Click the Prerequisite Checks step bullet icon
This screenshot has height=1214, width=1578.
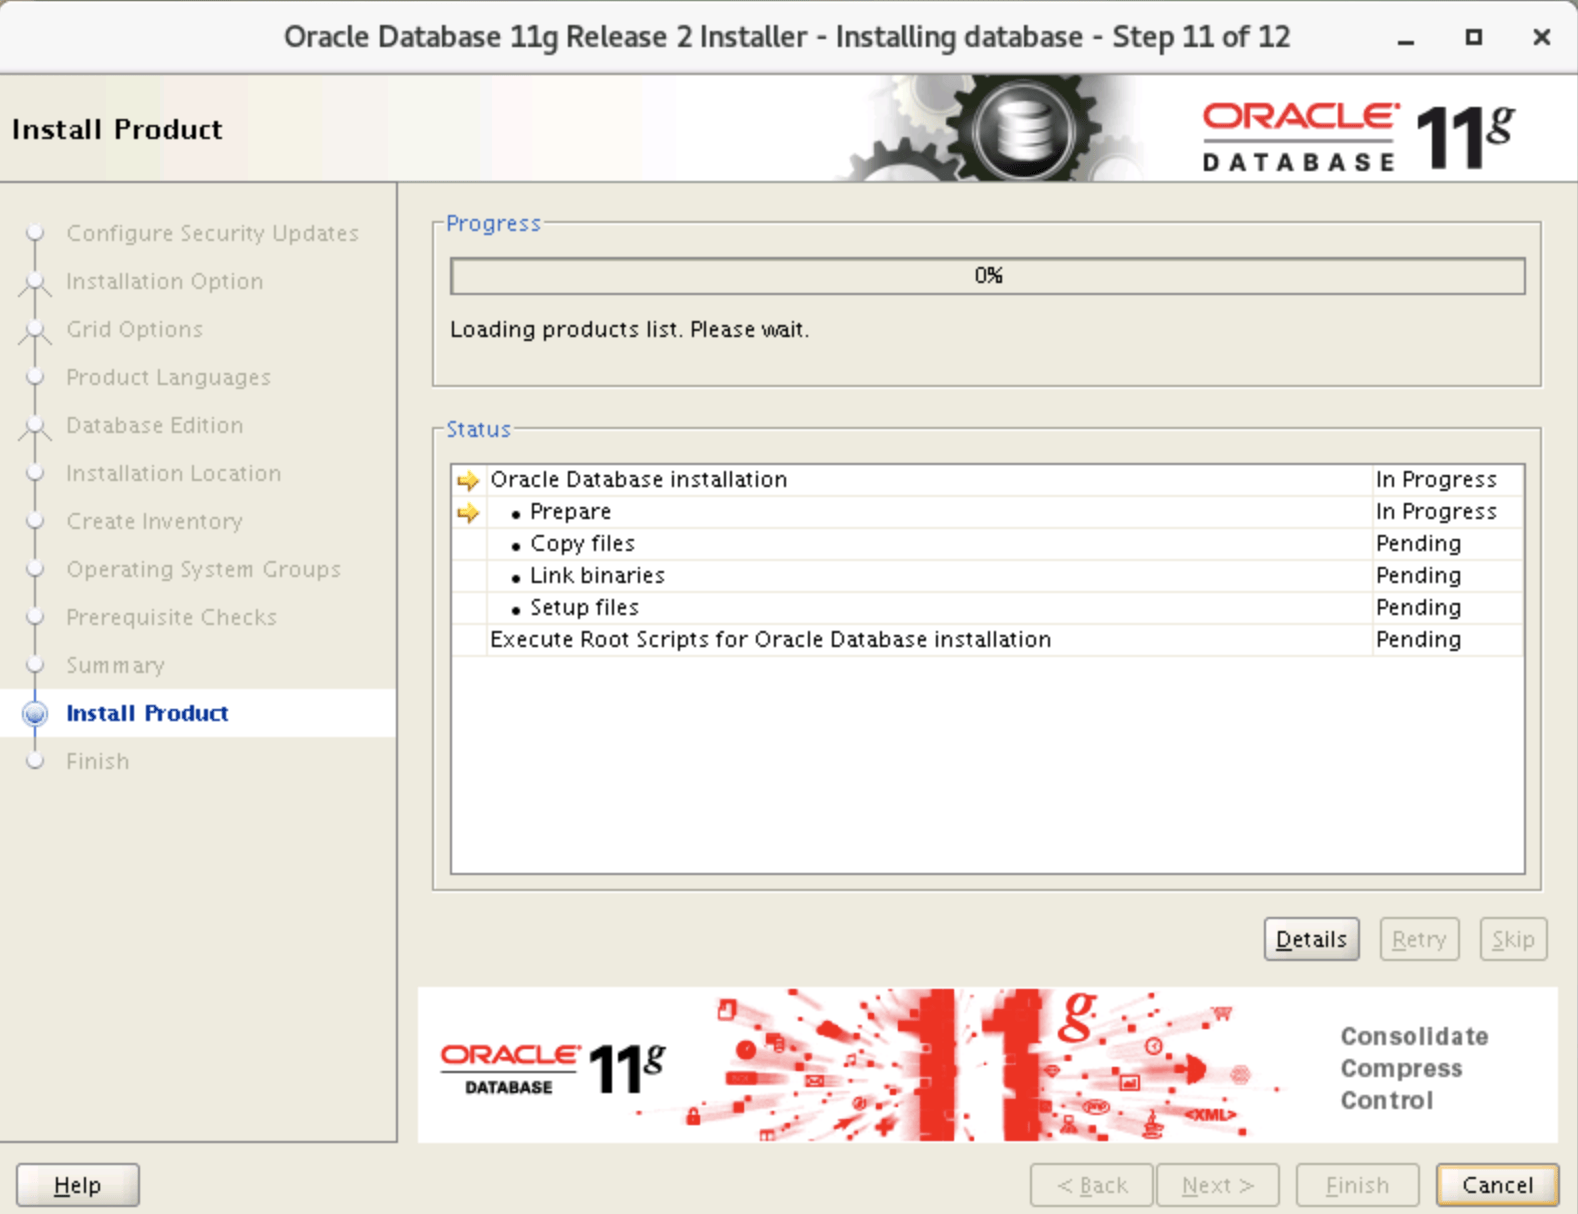[35, 617]
